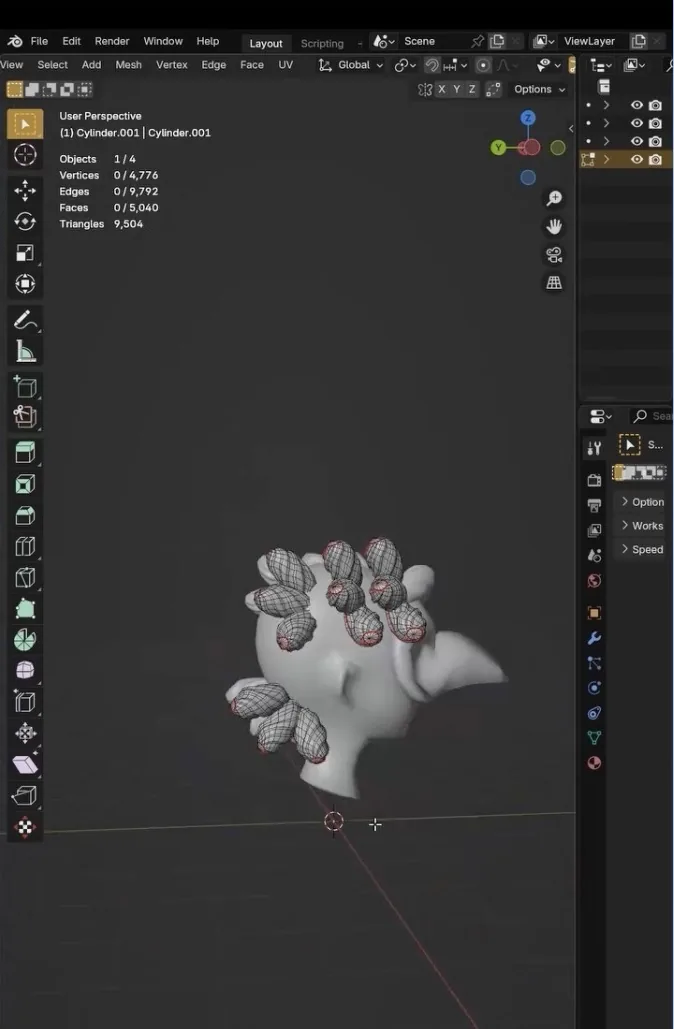Select the Measure tool

(x=25, y=352)
